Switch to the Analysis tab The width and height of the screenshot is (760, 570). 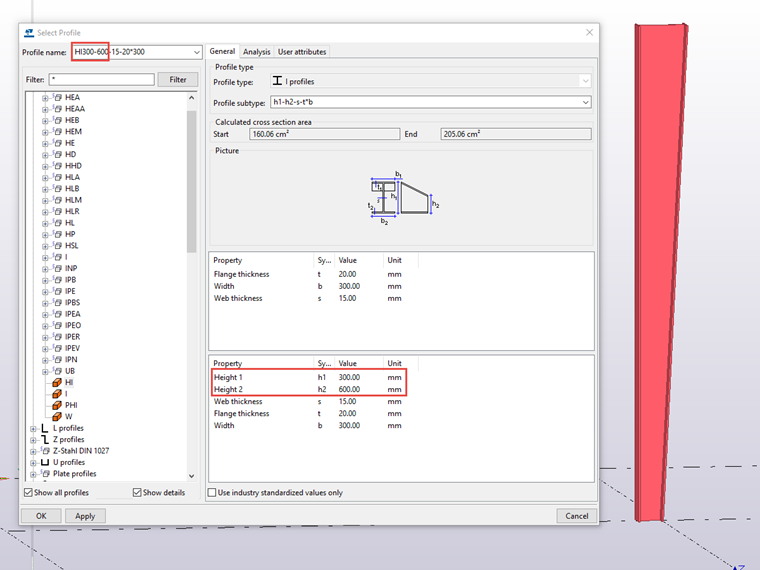256,52
